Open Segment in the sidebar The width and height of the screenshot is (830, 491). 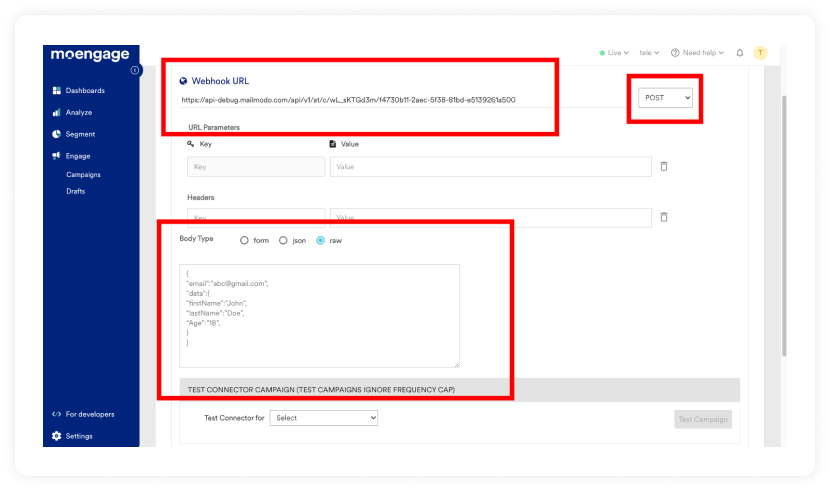tap(80, 134)
